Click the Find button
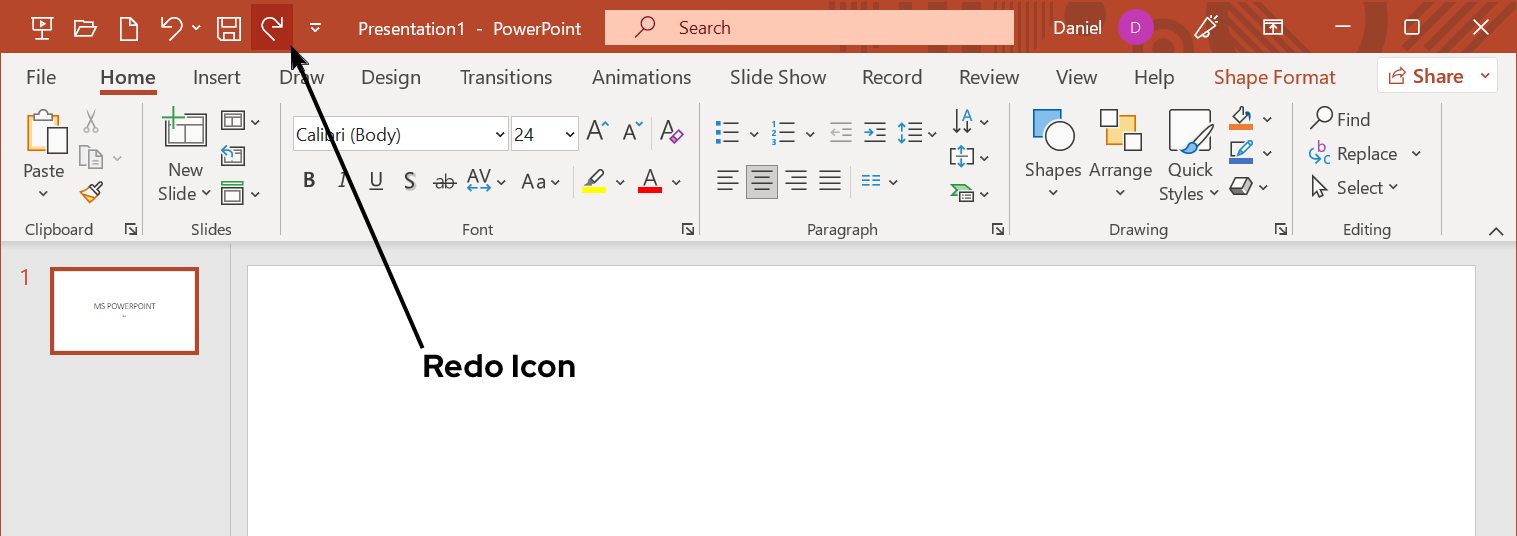 pyautogui.click(x=1341, y=120)
